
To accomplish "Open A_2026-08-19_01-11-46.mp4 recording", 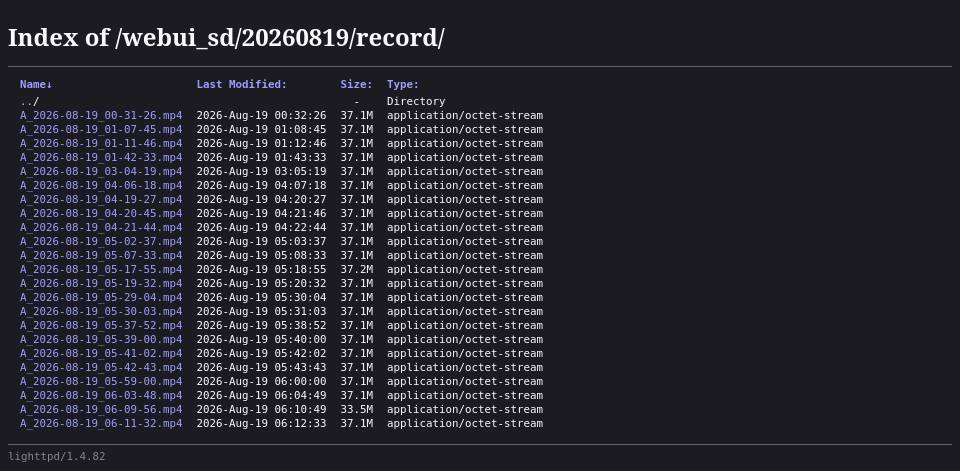I will tap(101, 144).
